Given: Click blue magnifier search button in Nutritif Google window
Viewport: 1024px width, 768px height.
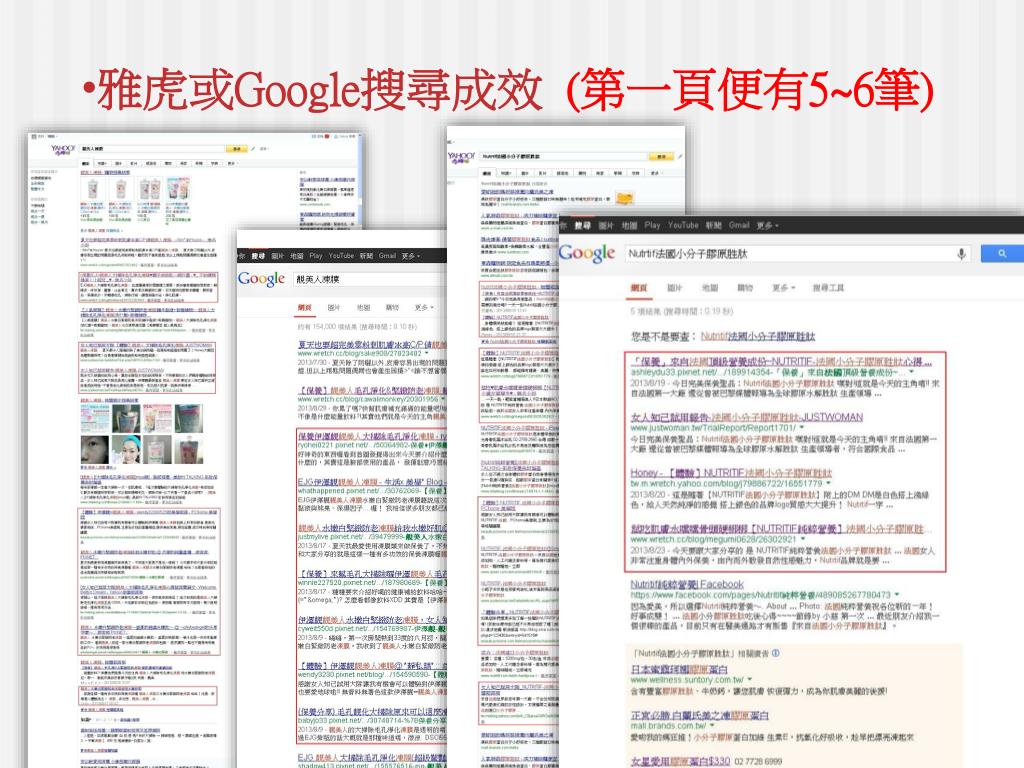Looking at the screenshot, I should click(x=1002, y=253).
